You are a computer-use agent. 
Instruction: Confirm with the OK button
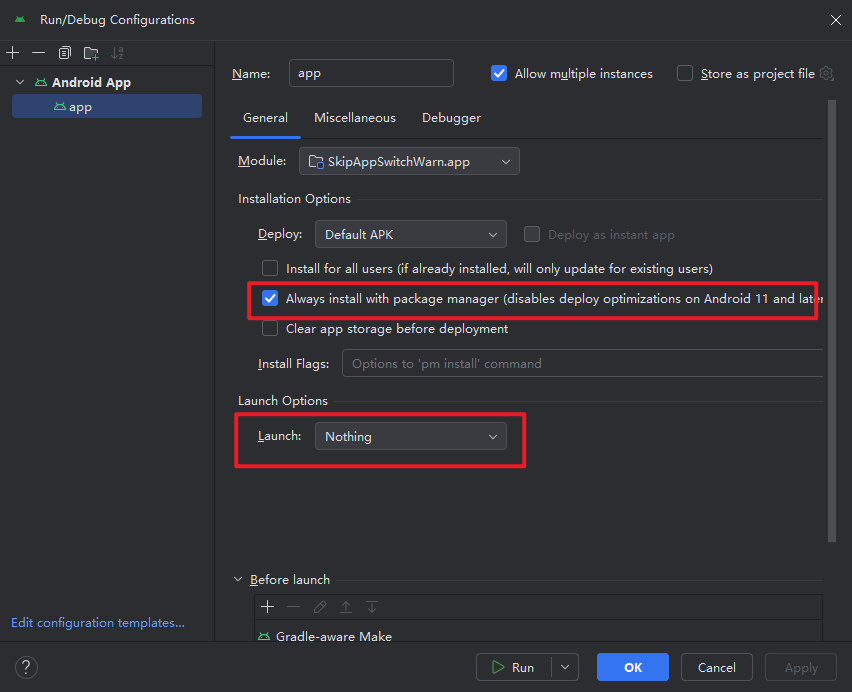click(x=632, y=667)
